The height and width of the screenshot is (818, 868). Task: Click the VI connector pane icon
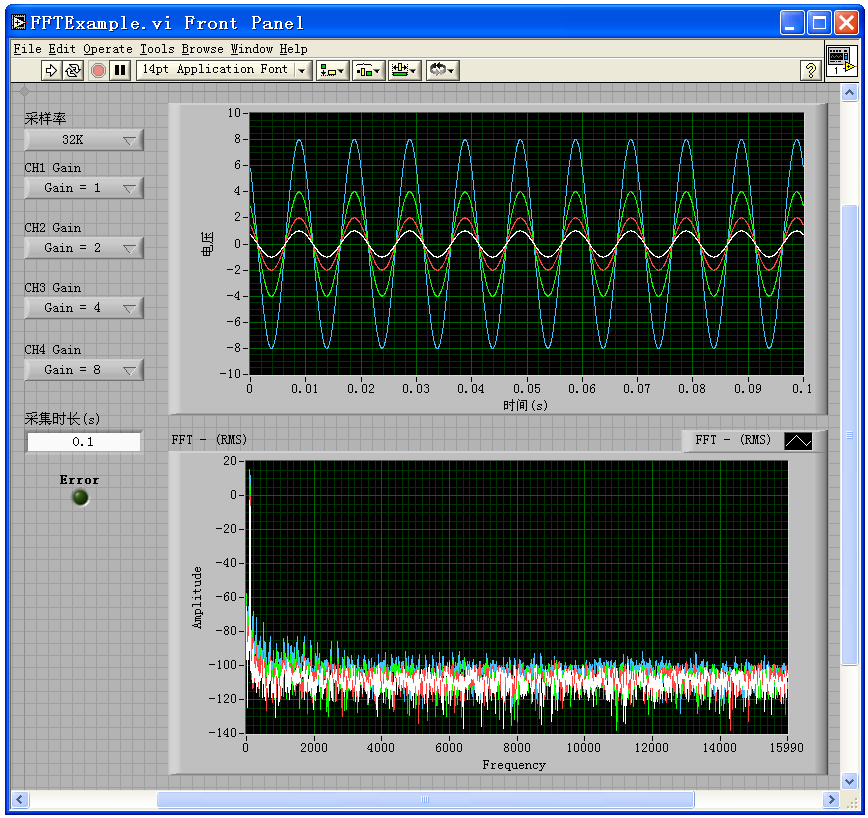click(841, 60)
